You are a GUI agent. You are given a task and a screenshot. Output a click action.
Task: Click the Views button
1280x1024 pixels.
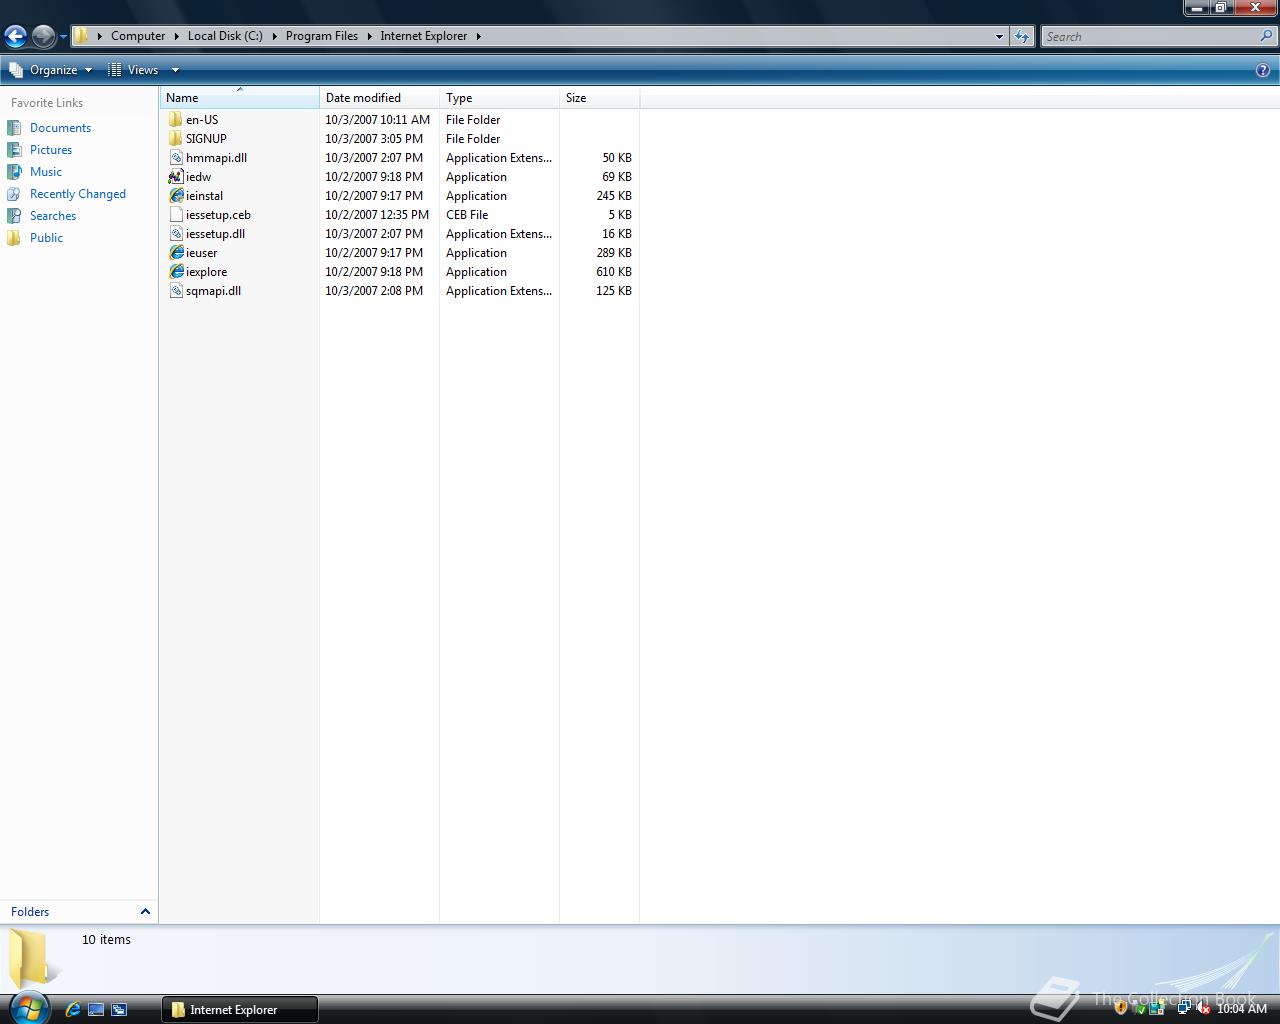click(133, 70)
